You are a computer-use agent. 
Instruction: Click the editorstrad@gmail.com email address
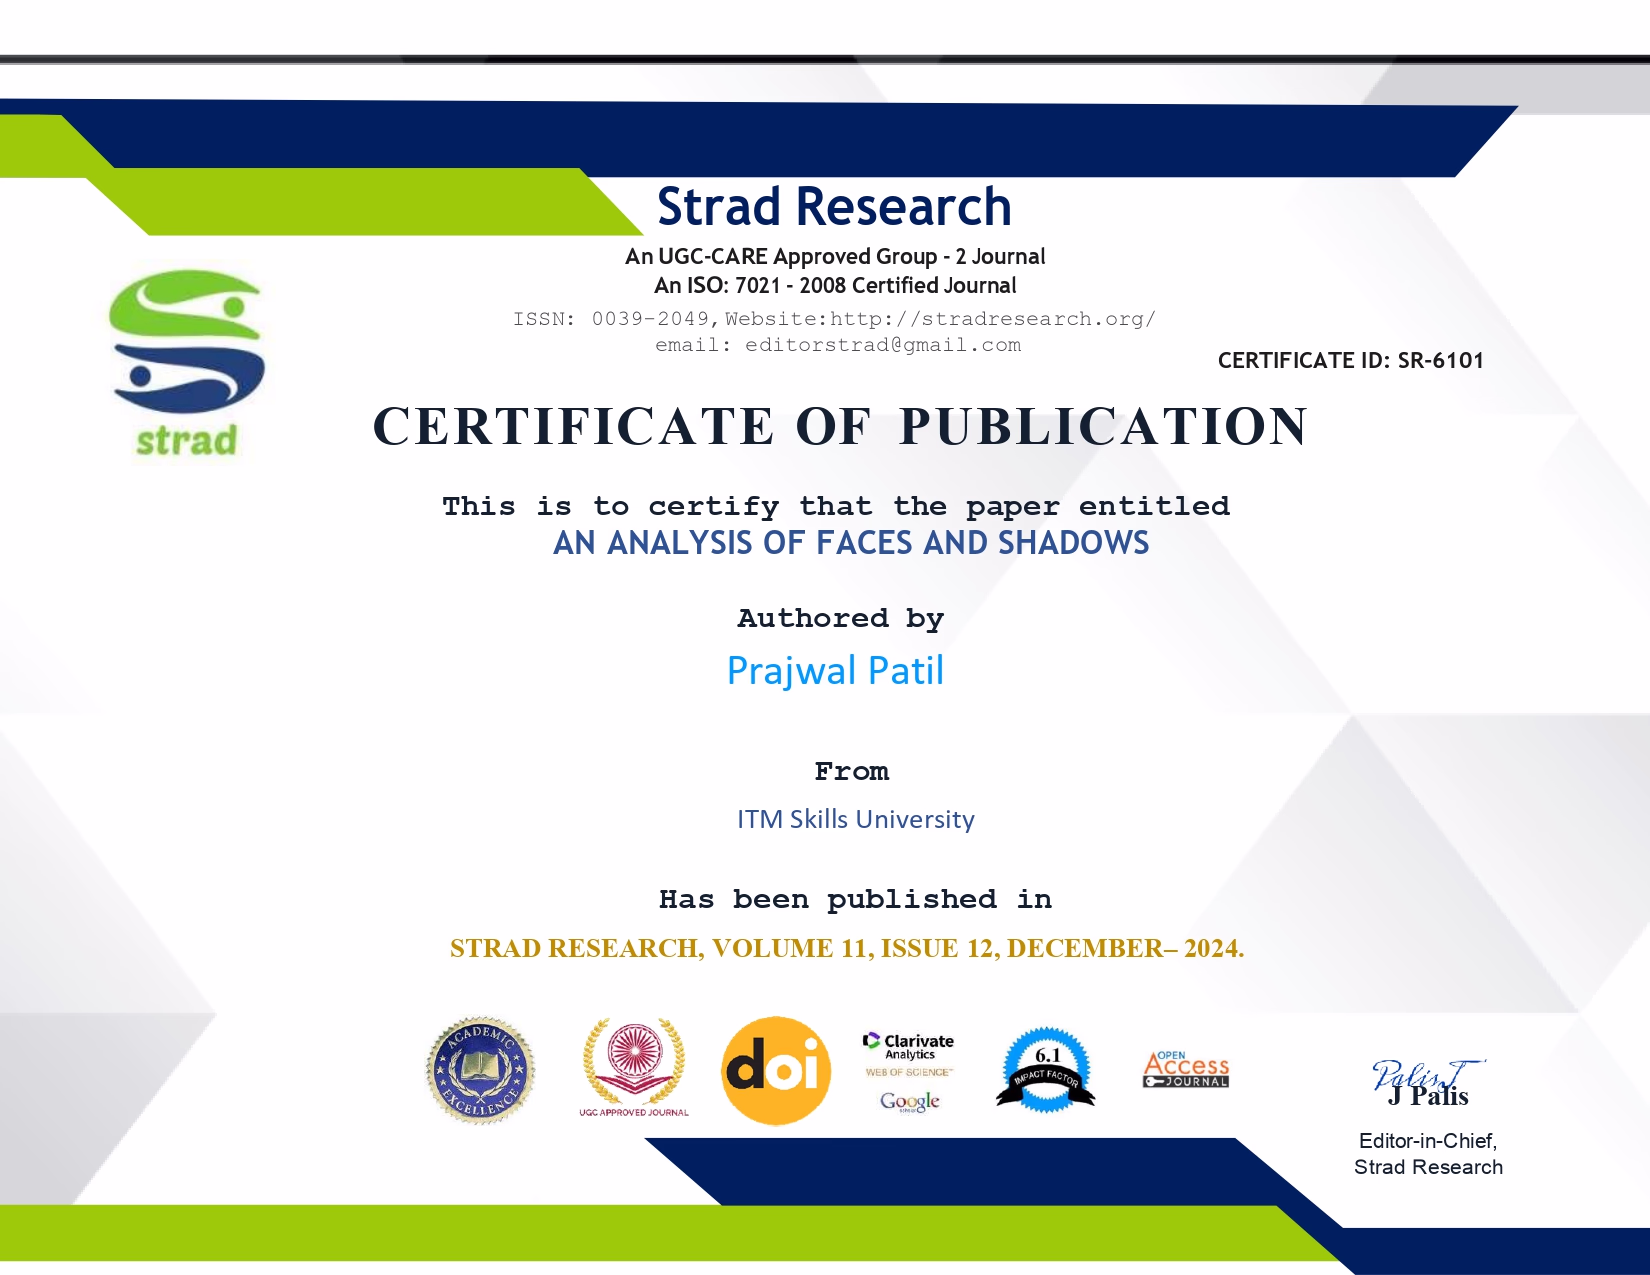(883, 345)
